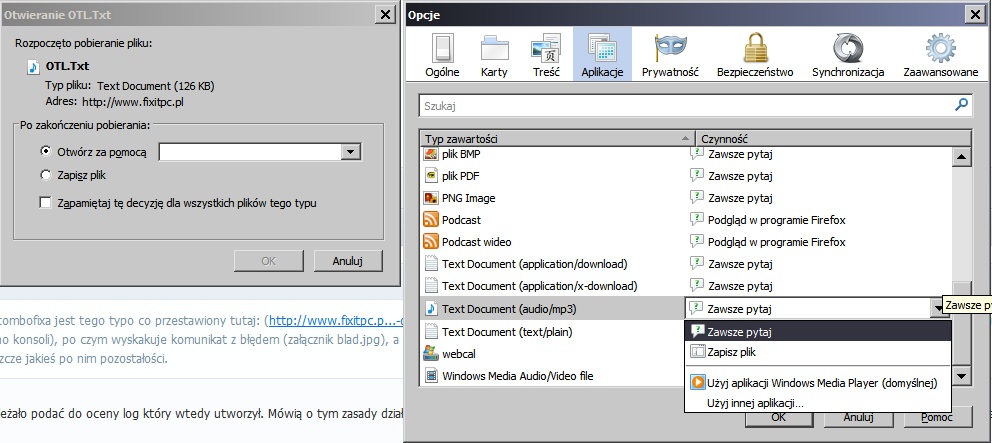Select the Otwórz za pomocą radio button
Screen dimensions: 992x443
point(45,152)
